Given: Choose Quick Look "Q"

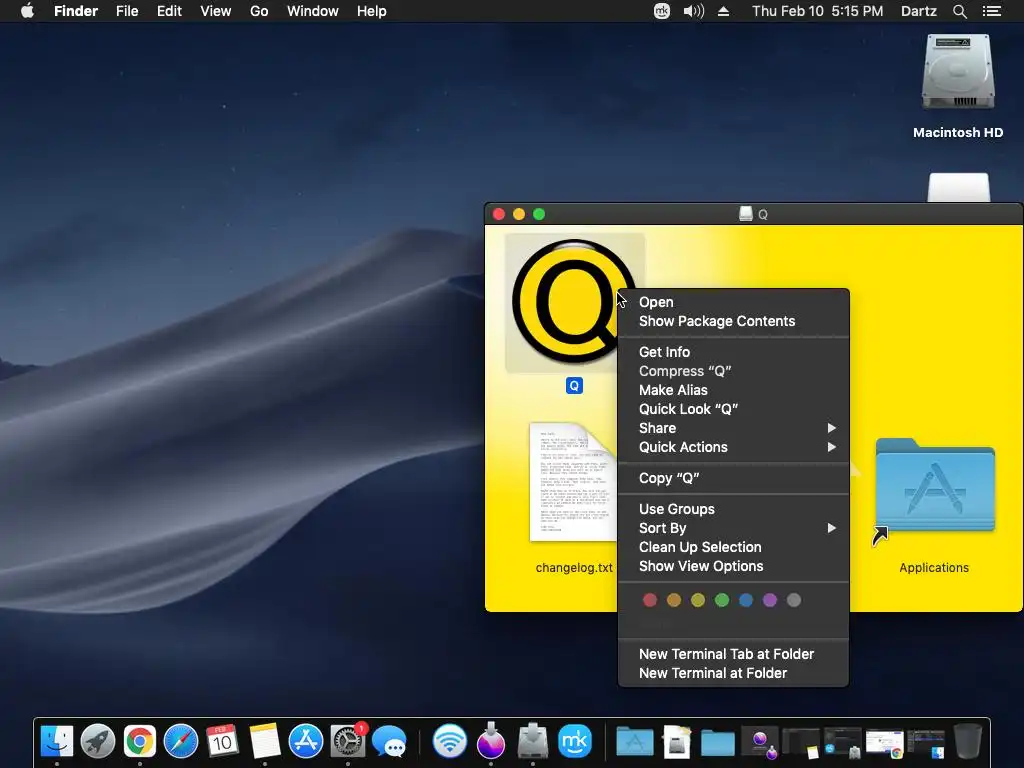Looking at the screenshot, I should click(733, 409).
